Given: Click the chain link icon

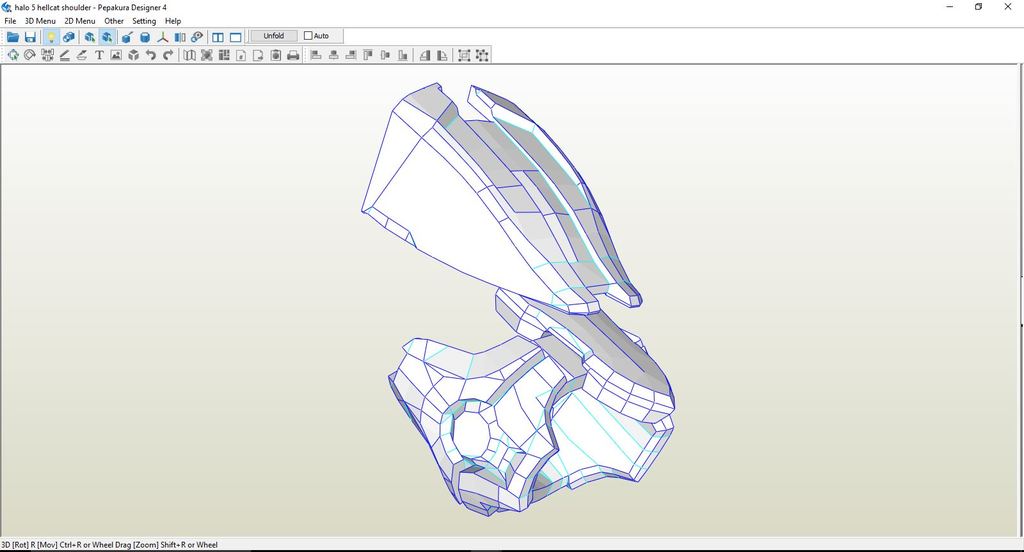Looking at the screenshot, I should click(x=197, y=37).
